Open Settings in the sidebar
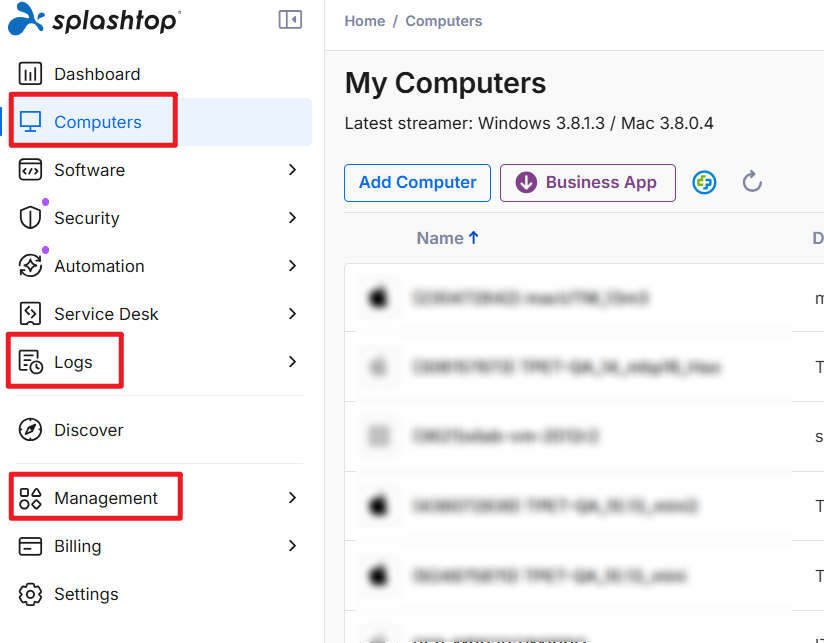Screen dimensions: 824x643 coord(86,594)
